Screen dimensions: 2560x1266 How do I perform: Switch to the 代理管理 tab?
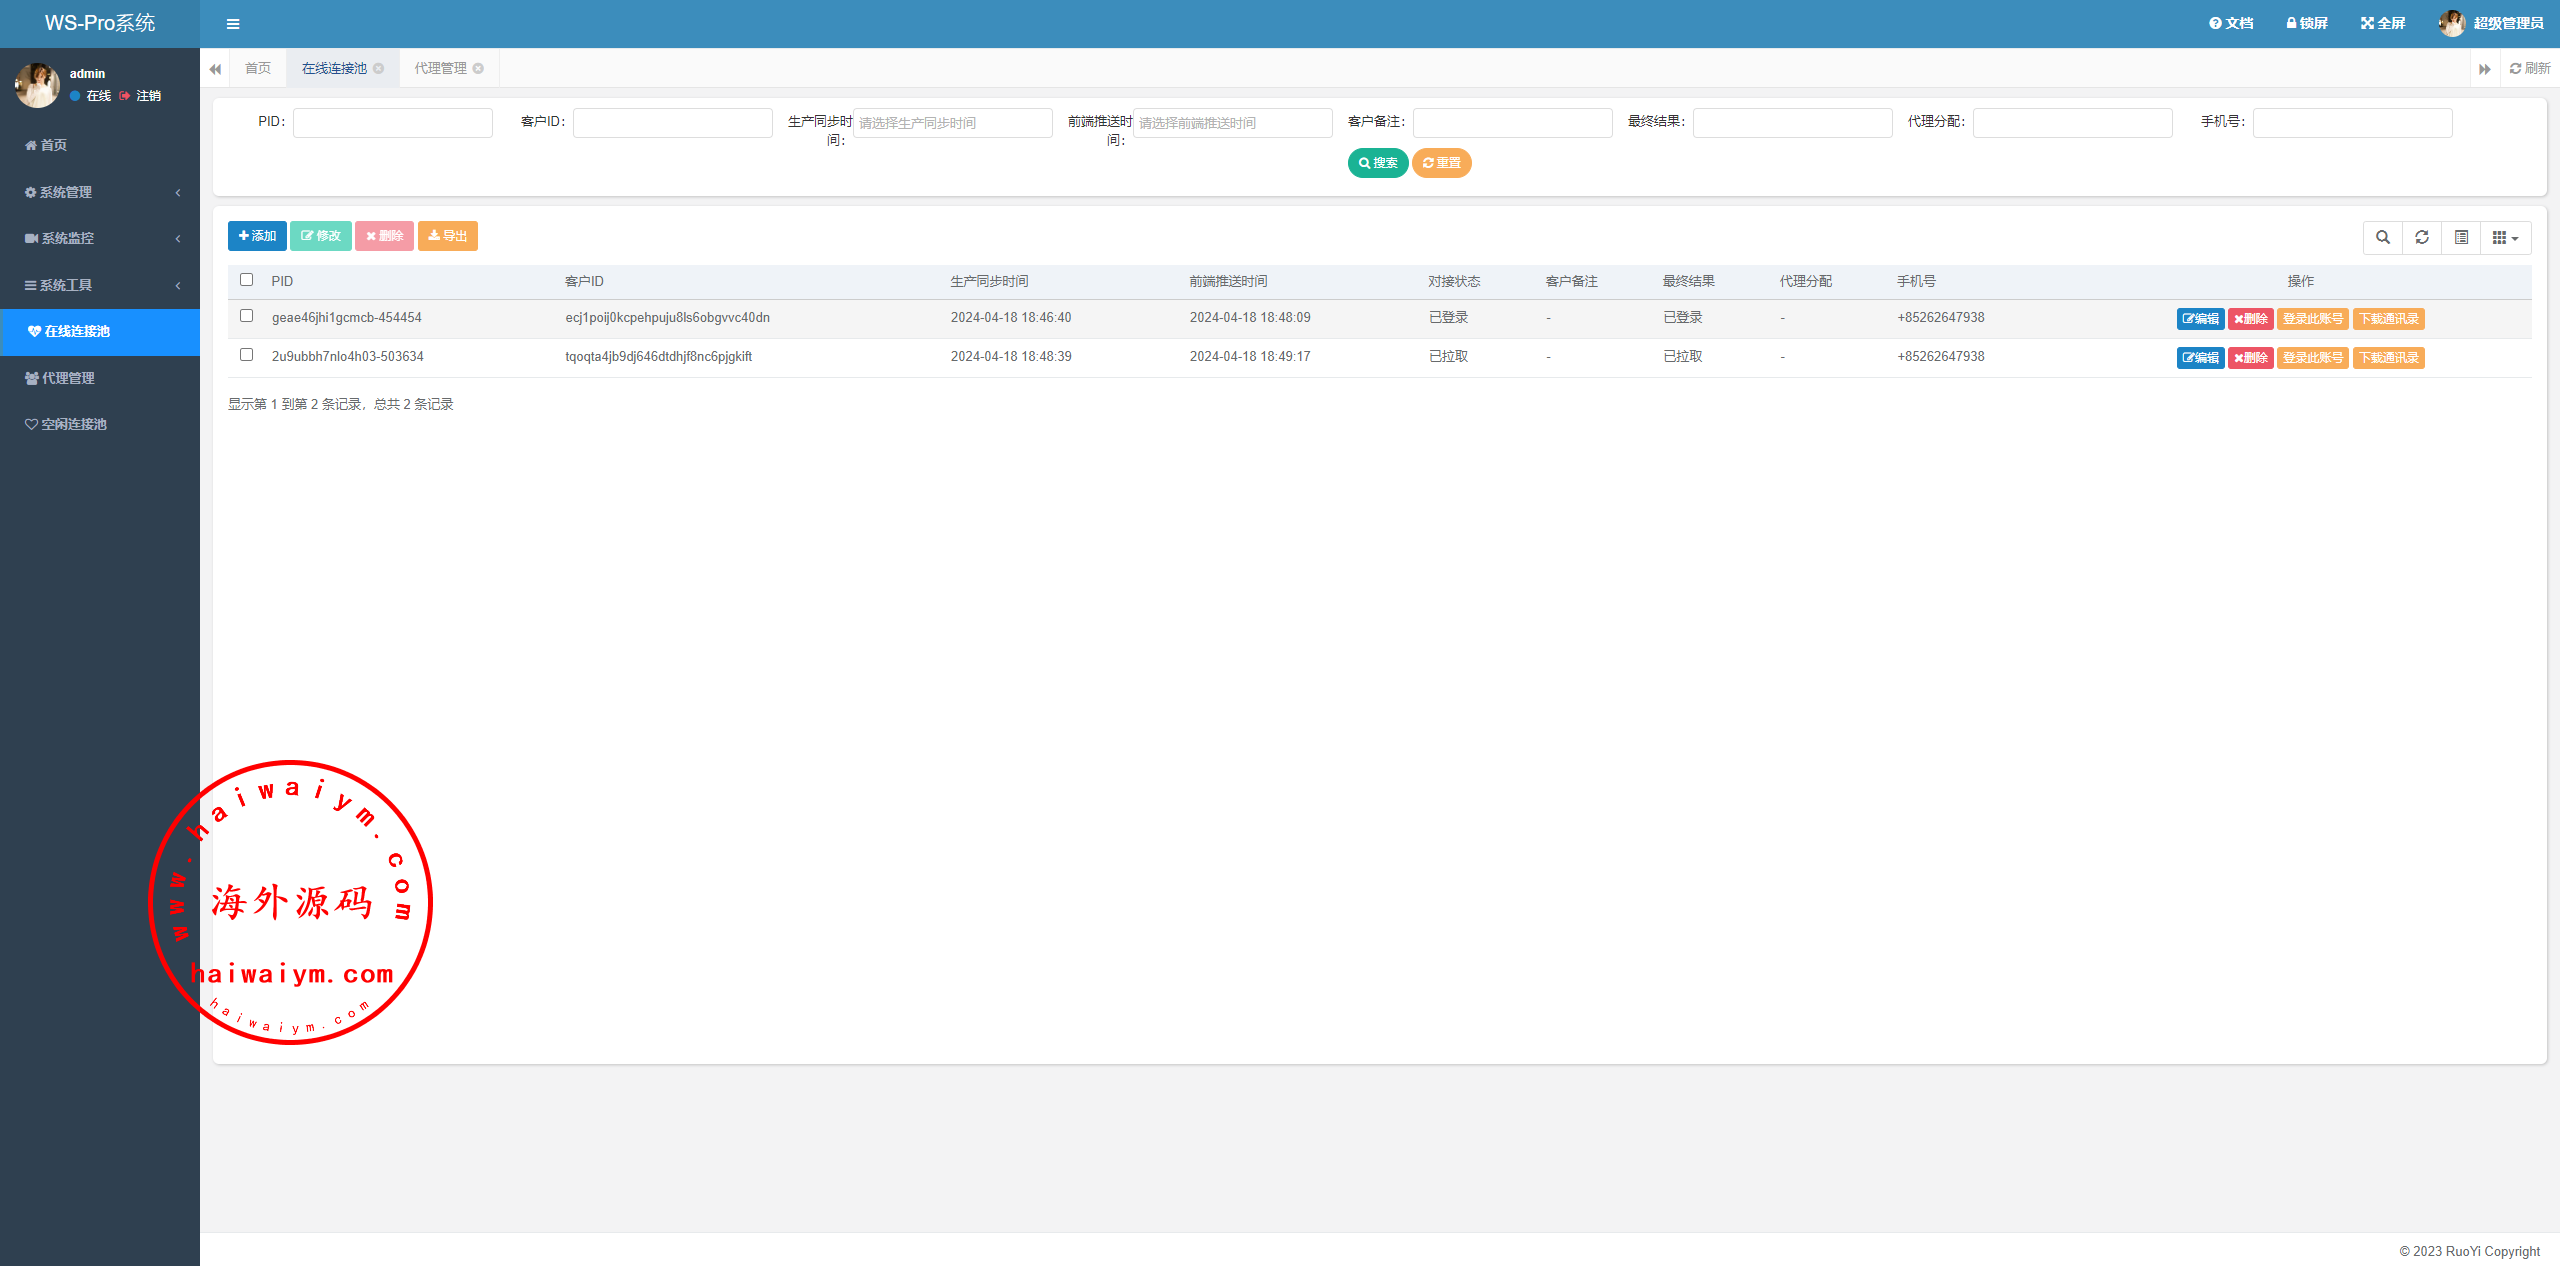click(440, 68)
